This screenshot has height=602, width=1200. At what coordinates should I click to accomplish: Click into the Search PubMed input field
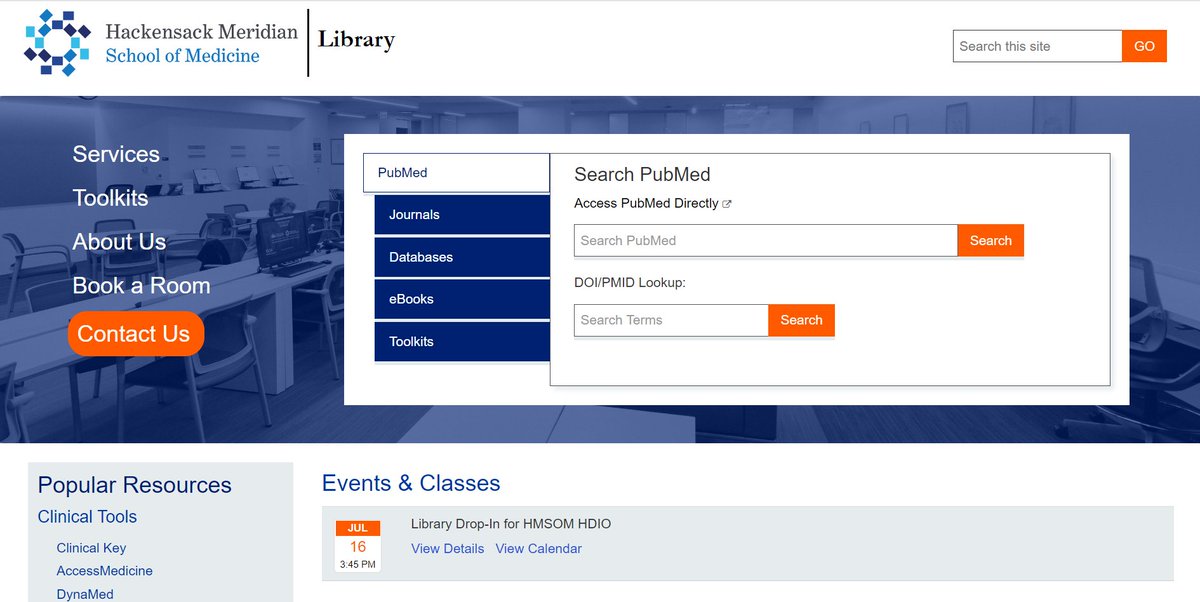tap(766, 240)
